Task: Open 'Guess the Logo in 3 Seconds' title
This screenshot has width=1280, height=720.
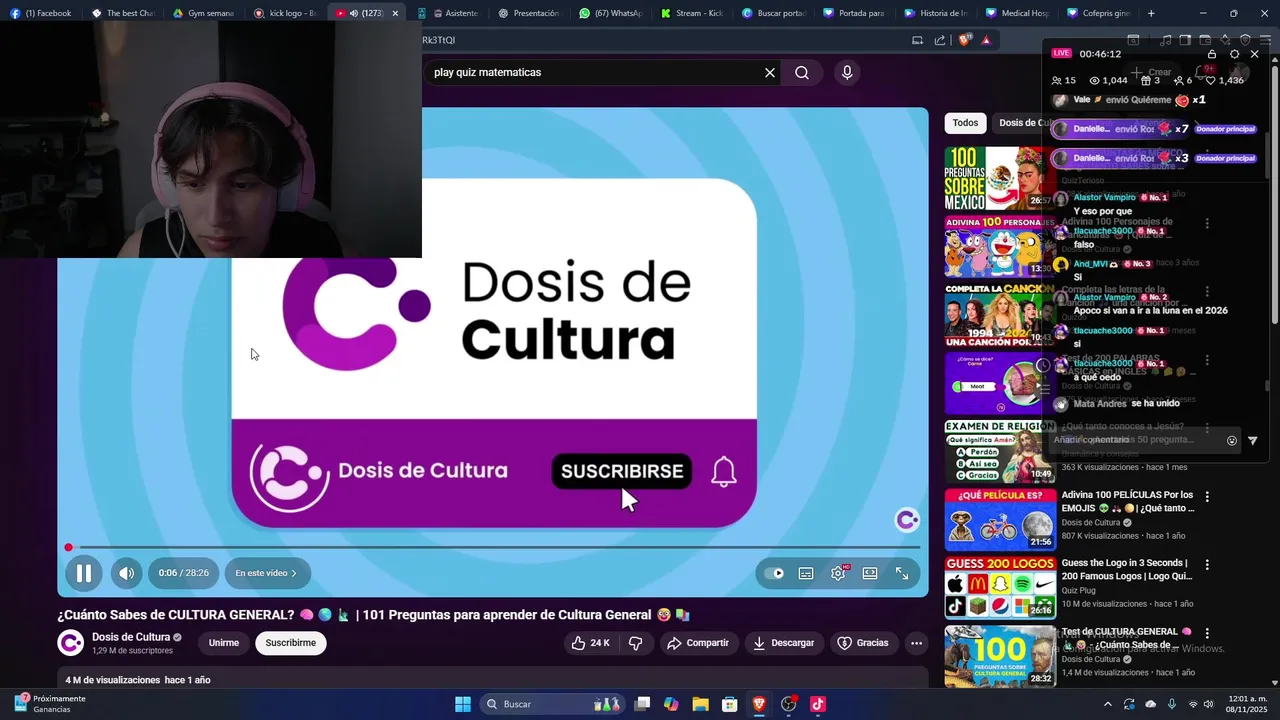Action: (x=1127, y=569)
